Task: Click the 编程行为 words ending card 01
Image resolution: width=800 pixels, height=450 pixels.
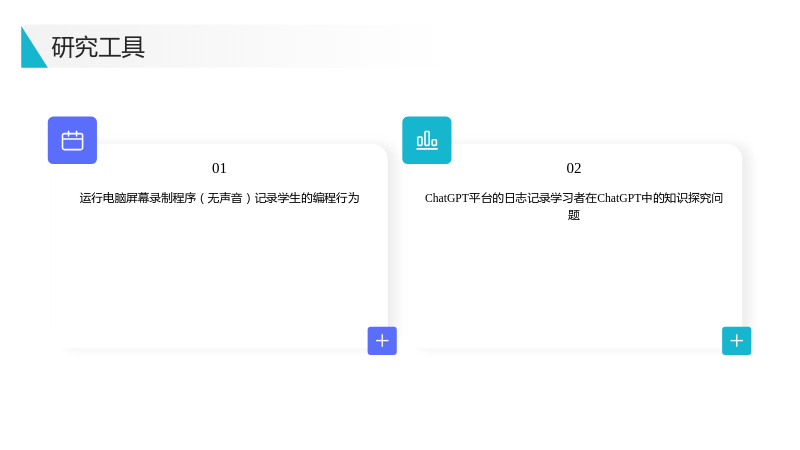Action: click(336, 198)
